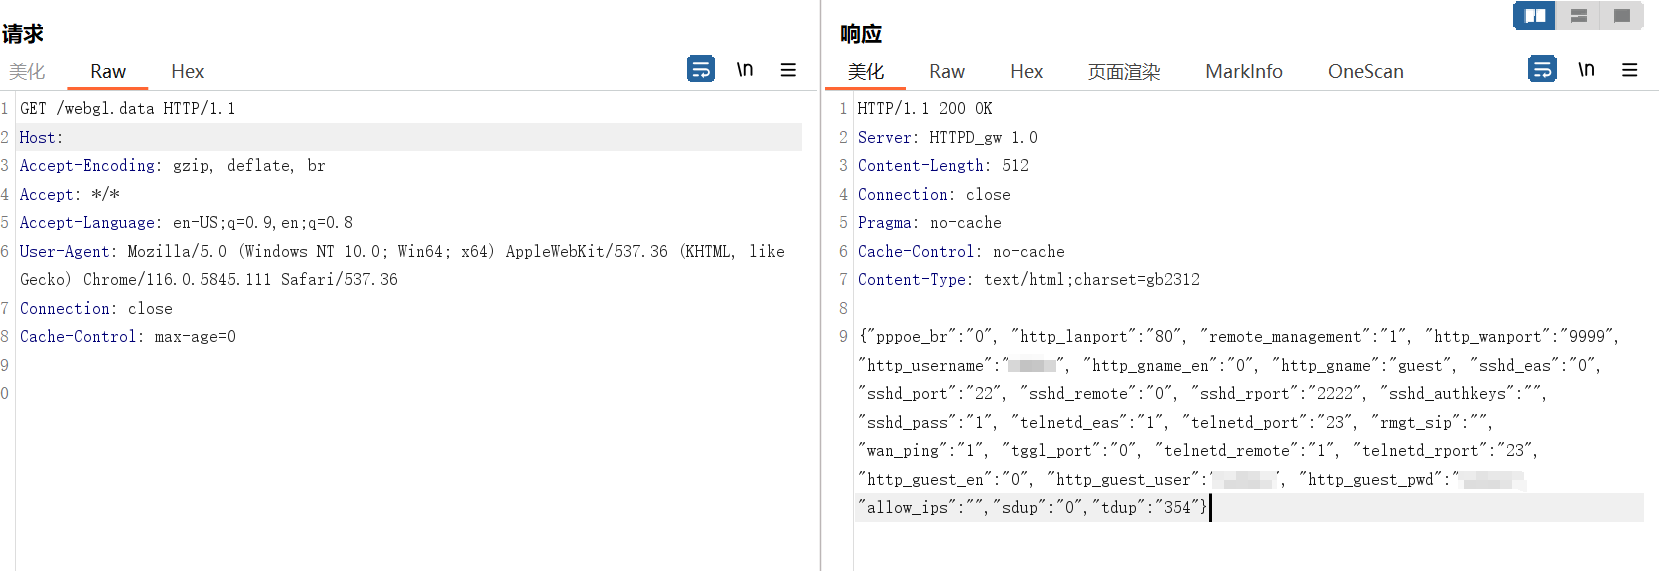
Task: Click the Server: HTTPD_gw 1.0 header
Action: coord(947,137)
